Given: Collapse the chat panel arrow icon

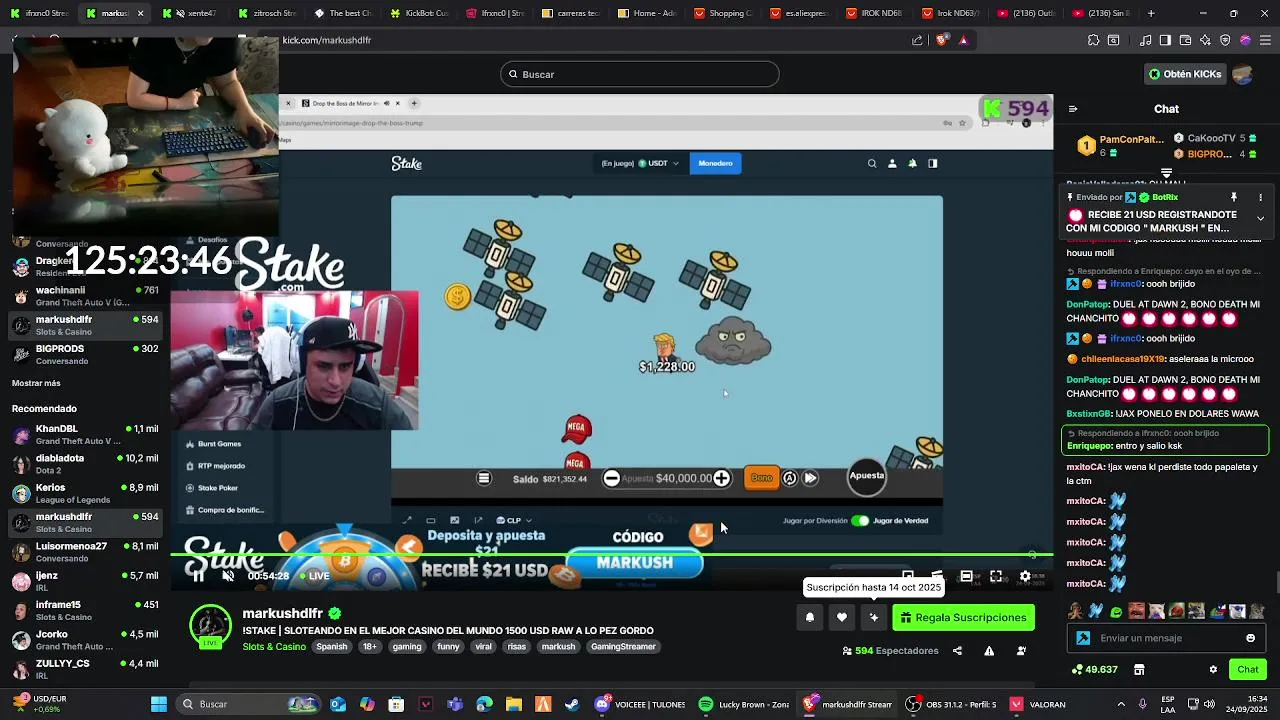Looking at the screenshot, I should click(1073, 109).
